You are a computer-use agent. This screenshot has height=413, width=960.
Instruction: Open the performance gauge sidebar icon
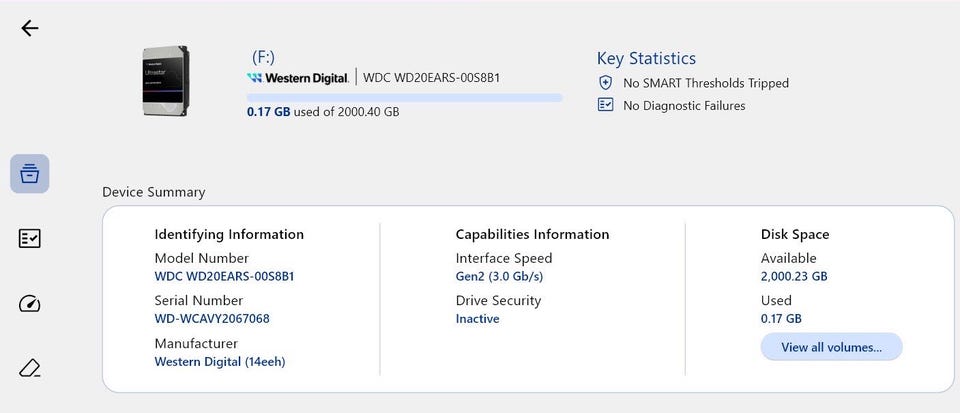pyautogui.click(x=29, y=303)
